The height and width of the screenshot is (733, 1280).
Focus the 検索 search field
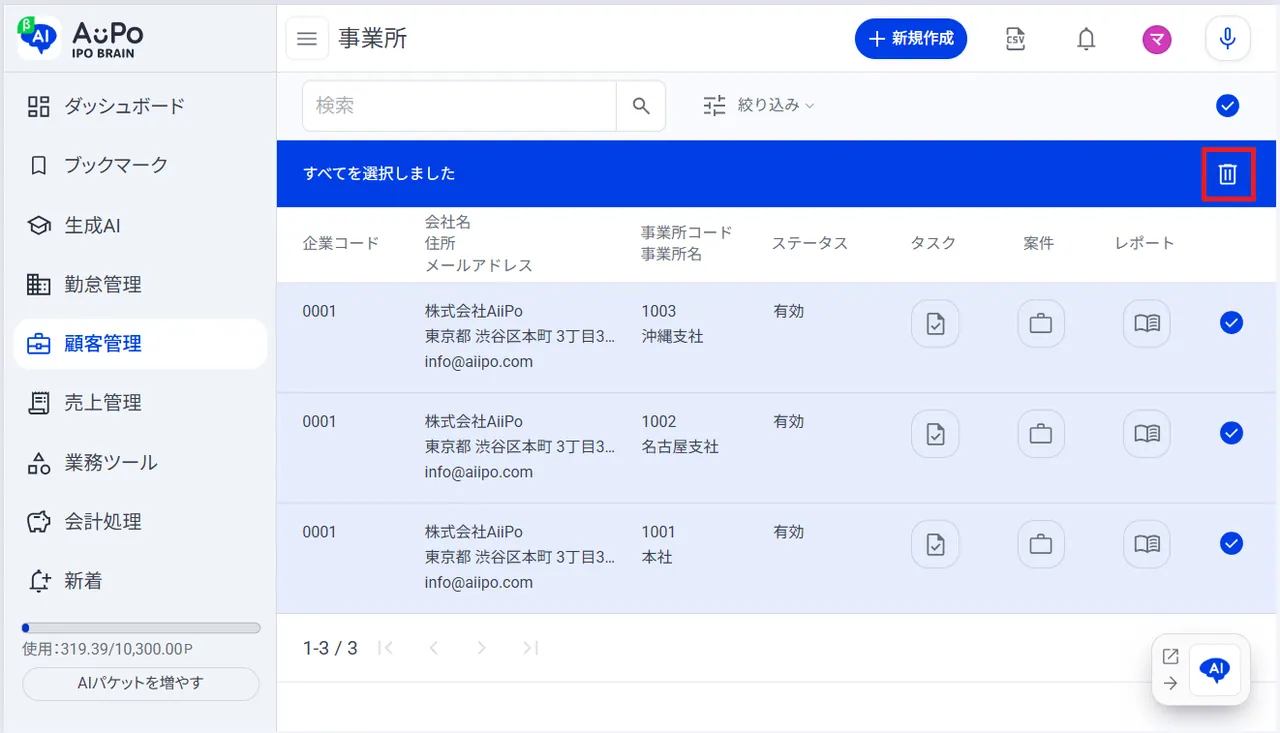tap(460, 106)
